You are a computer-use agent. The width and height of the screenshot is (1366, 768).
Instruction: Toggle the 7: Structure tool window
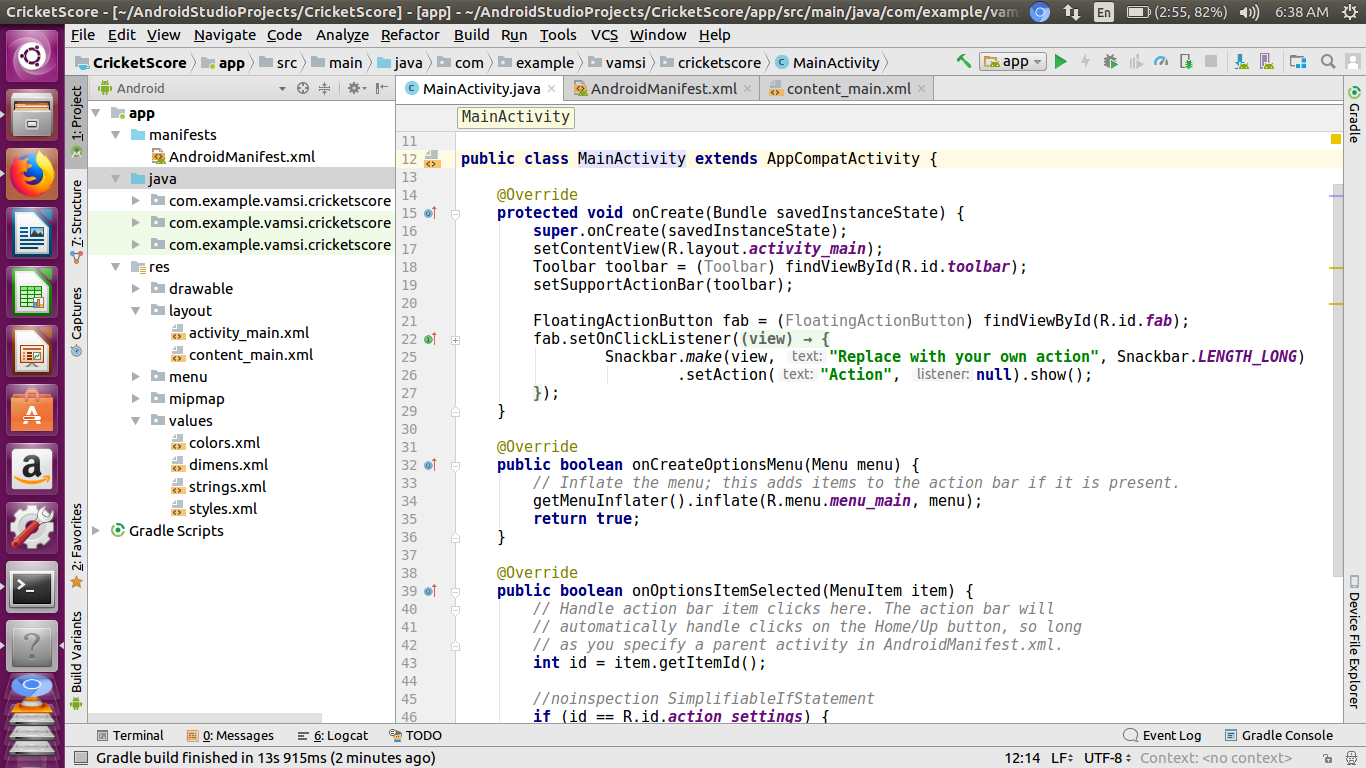click(77, 220)
